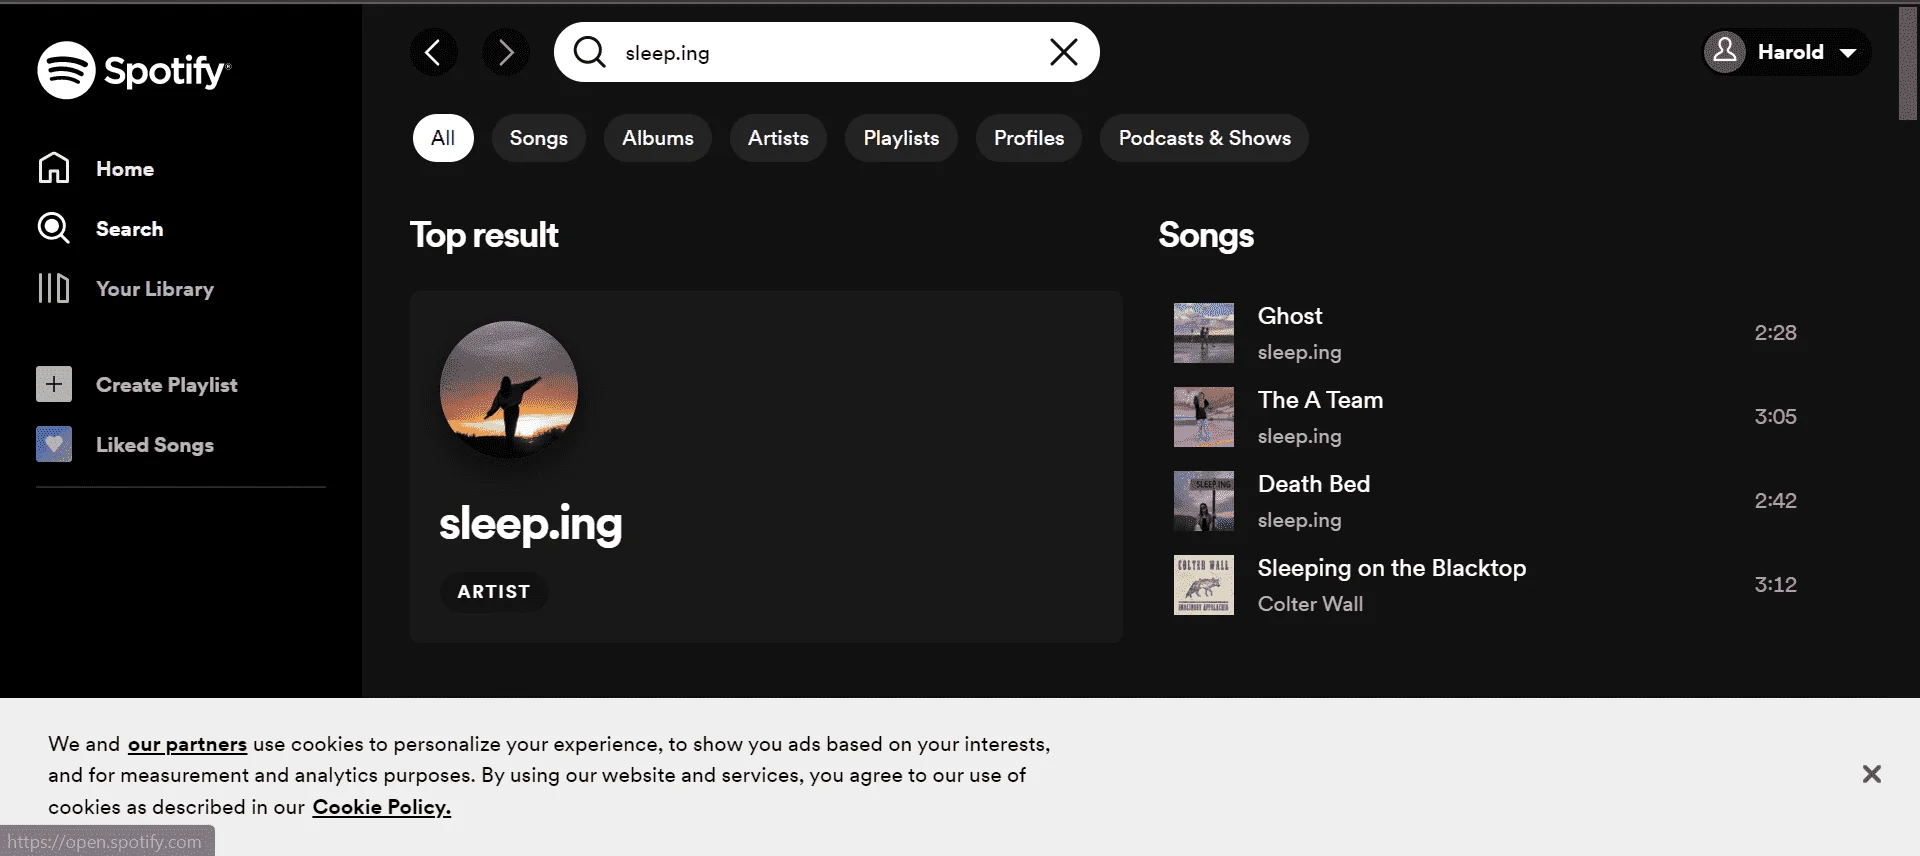Viewport: 1920px width, 856px height.
Task: Click the 3:05 duration for The A Team
Action: (x=1776, y=417)
